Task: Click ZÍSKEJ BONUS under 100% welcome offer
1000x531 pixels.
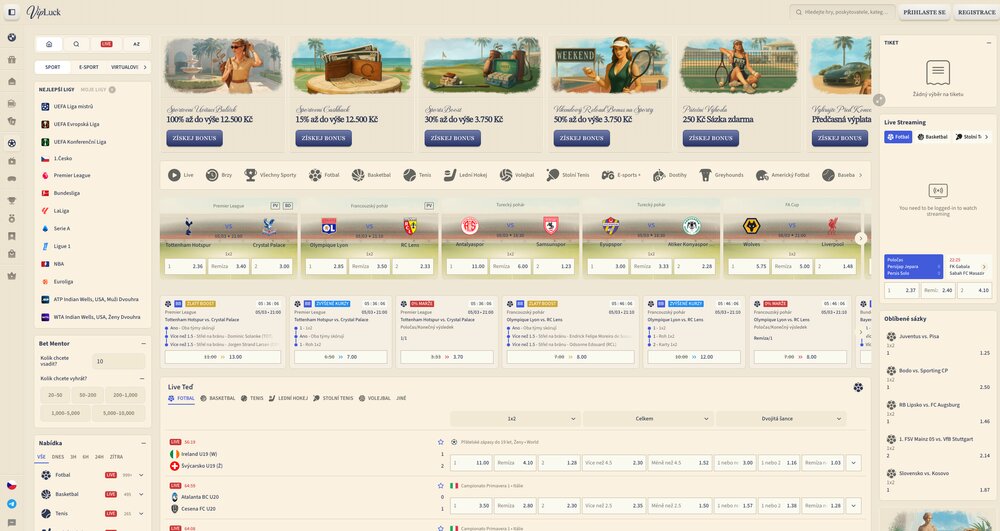Action: coord(195,138)
